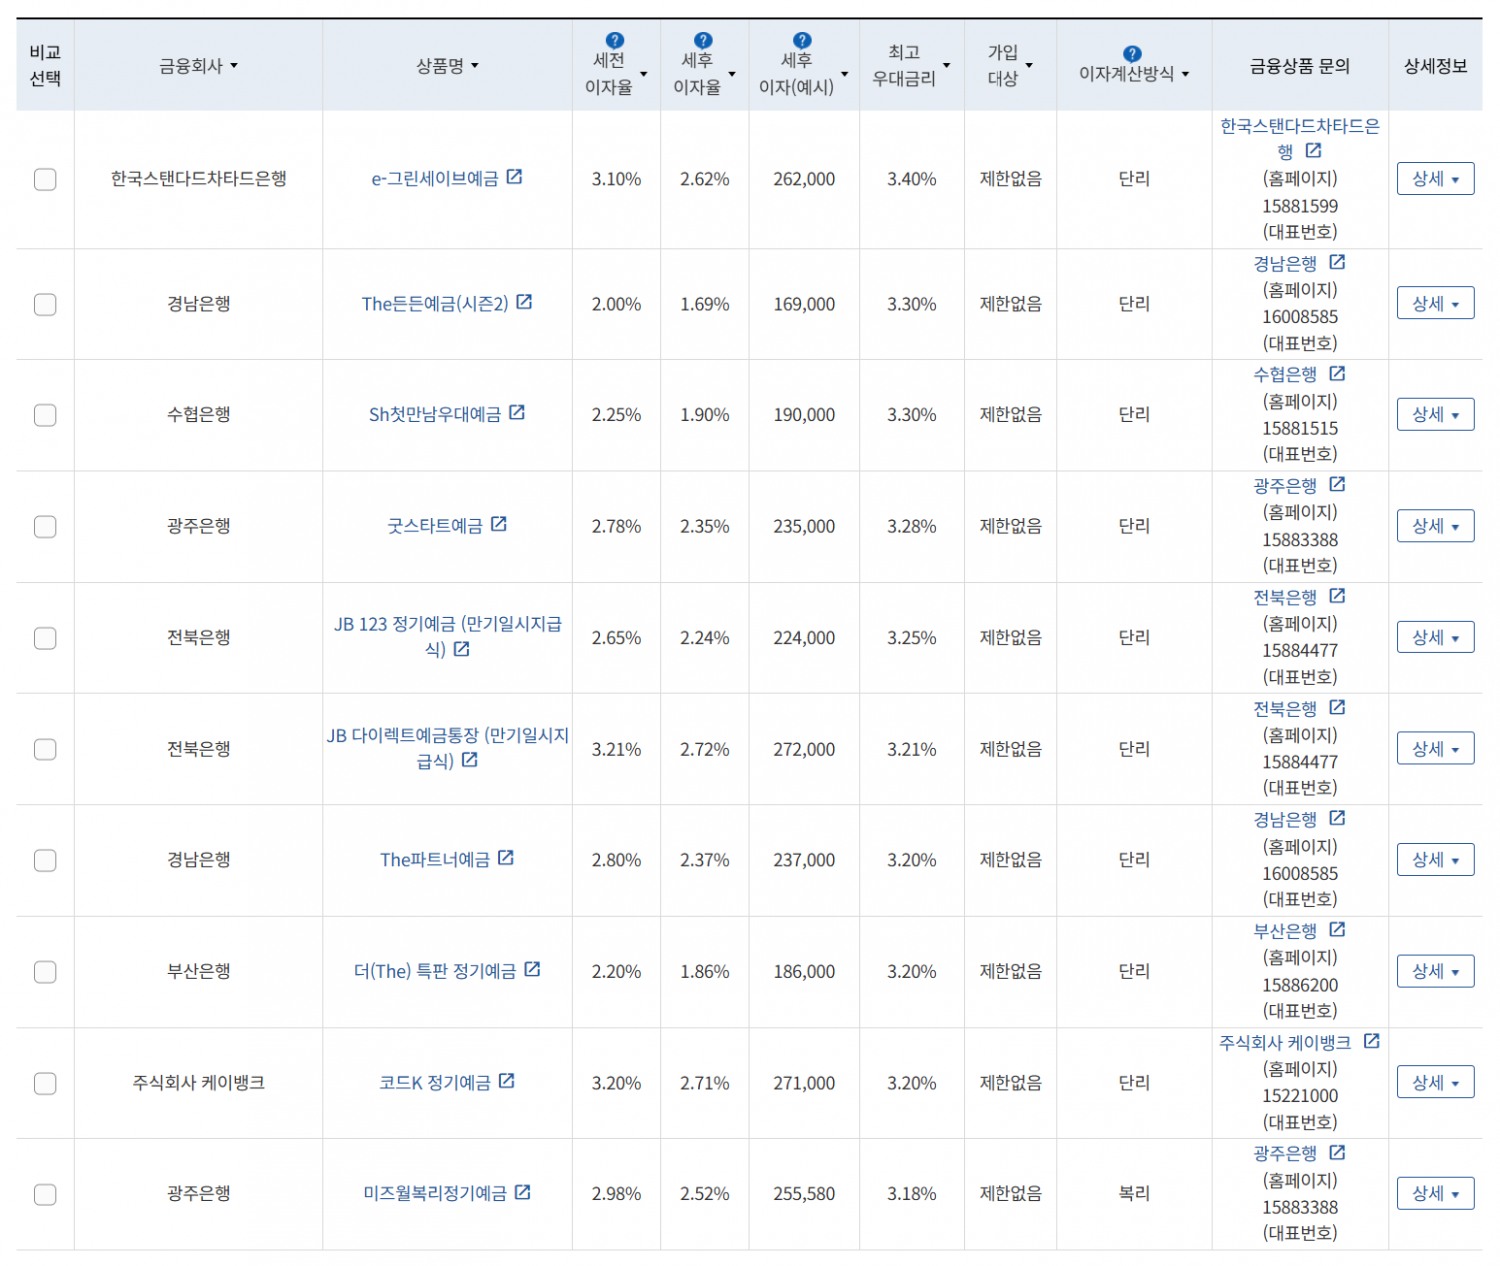This screenshot has width=1500, height=1266.
Task: Open 미즈월복리정기예금 product link
Action: 435,1194
